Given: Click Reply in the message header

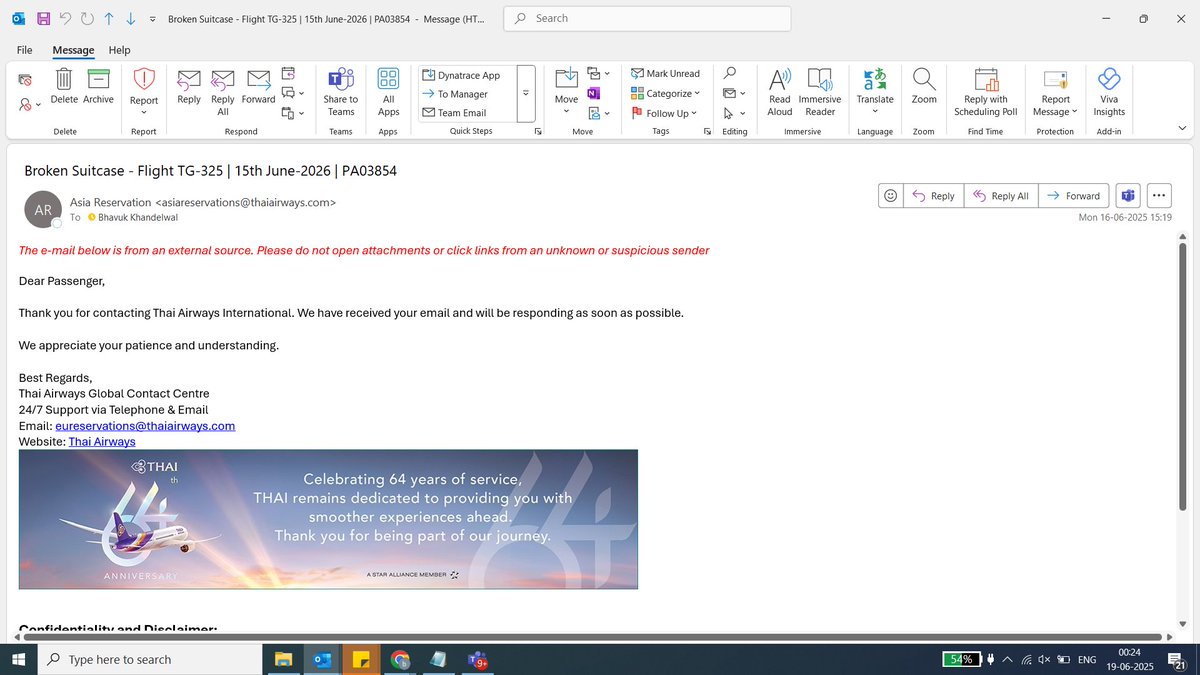Looking at the screenshot, I should (x=933, y=196).
